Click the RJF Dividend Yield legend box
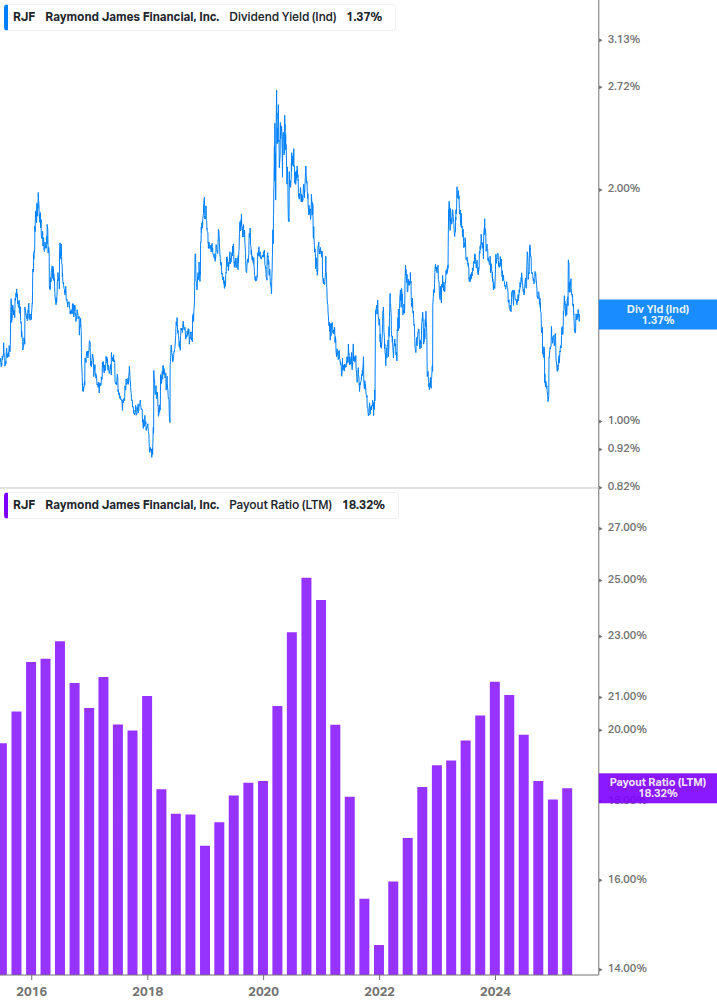 pyautogui.click(x=199, y=17)
